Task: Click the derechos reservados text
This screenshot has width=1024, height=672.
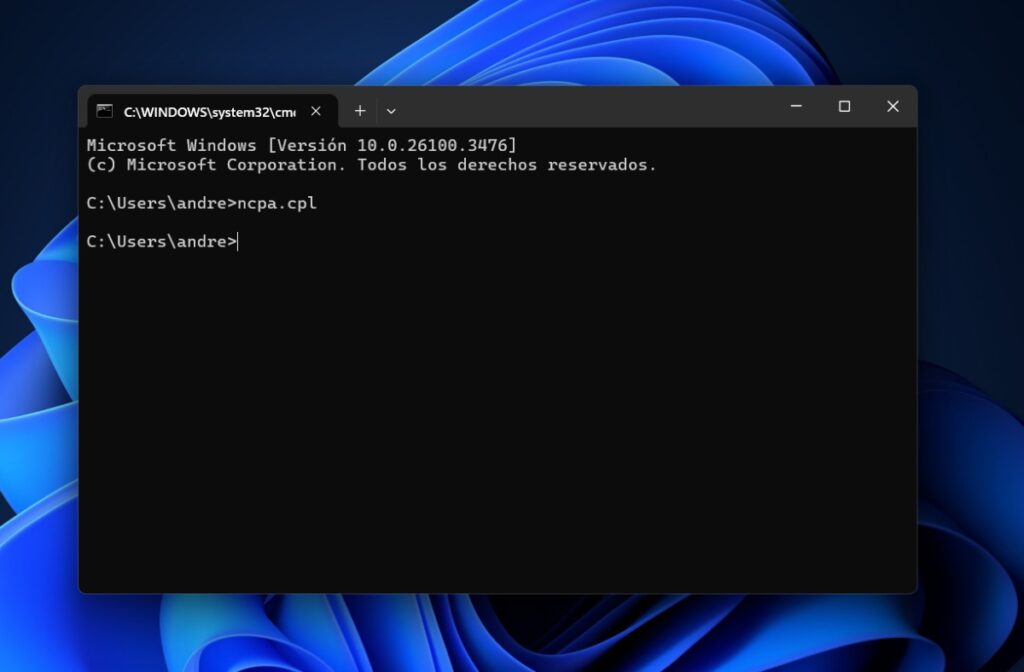Action: click(x=590, y=164)
